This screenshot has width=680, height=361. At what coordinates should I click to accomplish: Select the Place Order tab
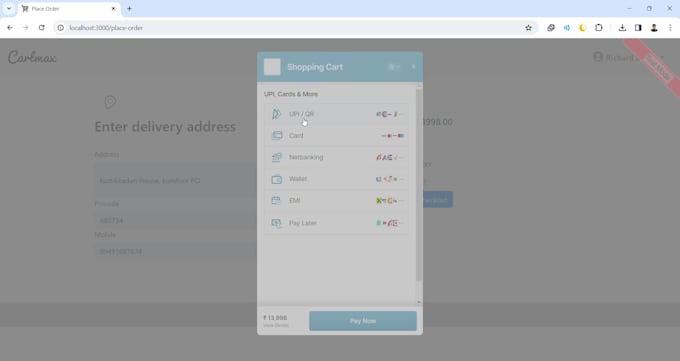pyautogui.click(x=69, y=9)
